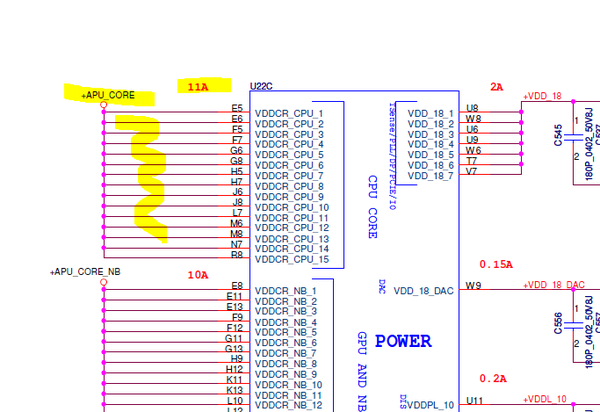
Task: Select capacitor C545 designator
Action: tap(558, 134)
